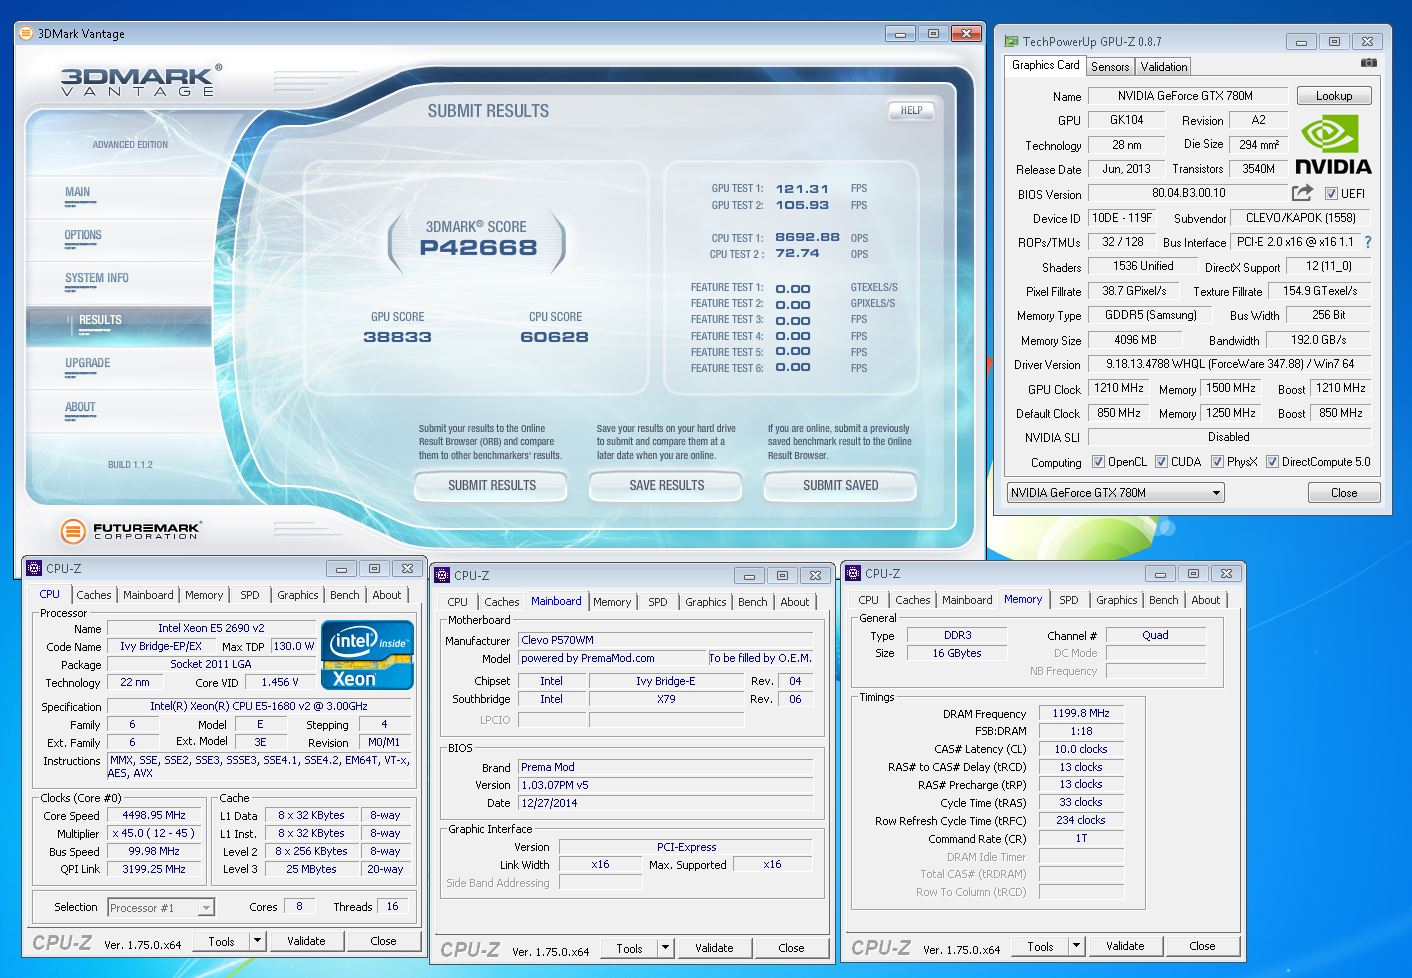Click the Futuremark Corporation logo

coord(130,530)
